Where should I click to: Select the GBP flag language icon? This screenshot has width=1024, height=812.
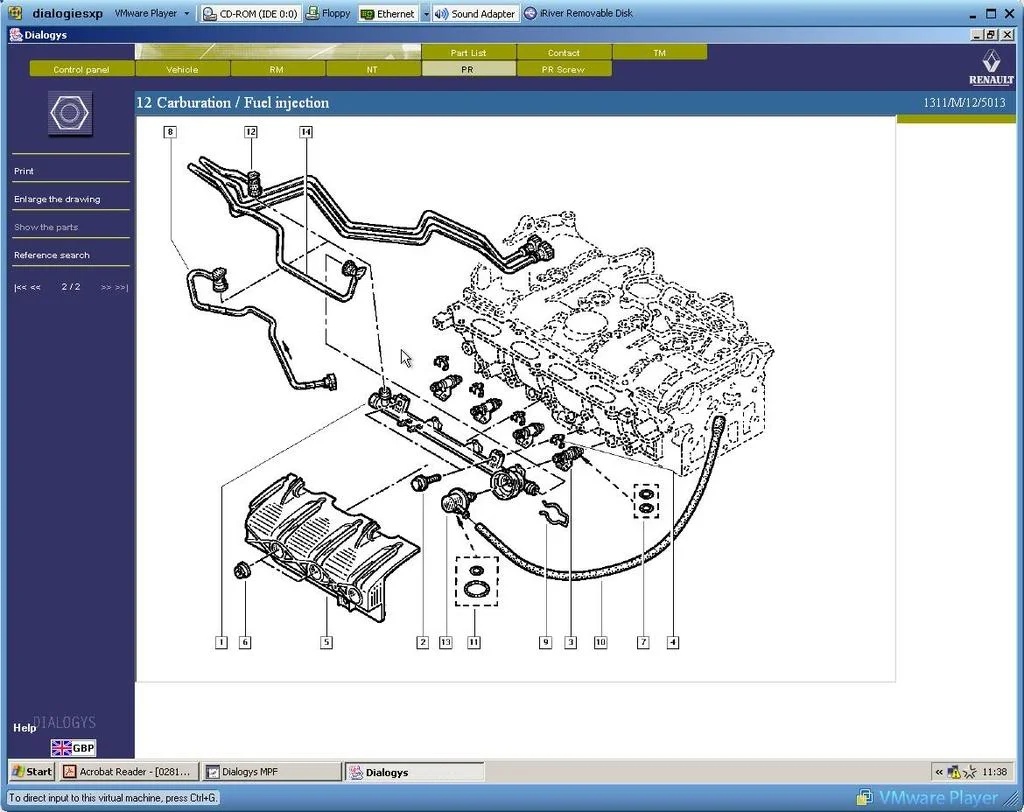click(73, 748)
